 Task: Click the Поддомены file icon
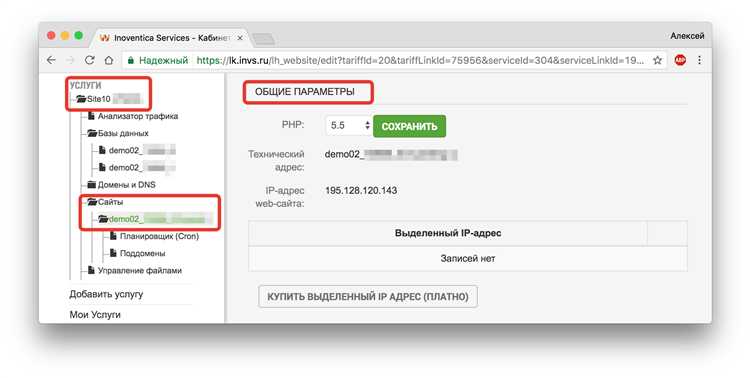click(x=113, y=253)
